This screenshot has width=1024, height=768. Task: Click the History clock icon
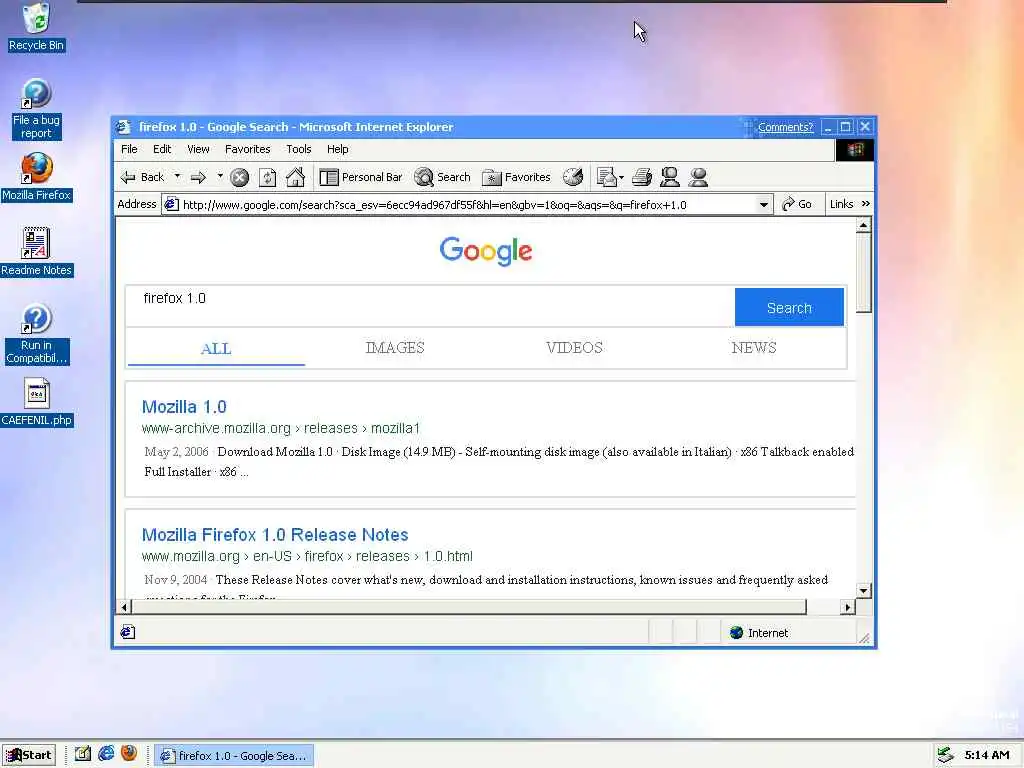[x=573, y=177]
